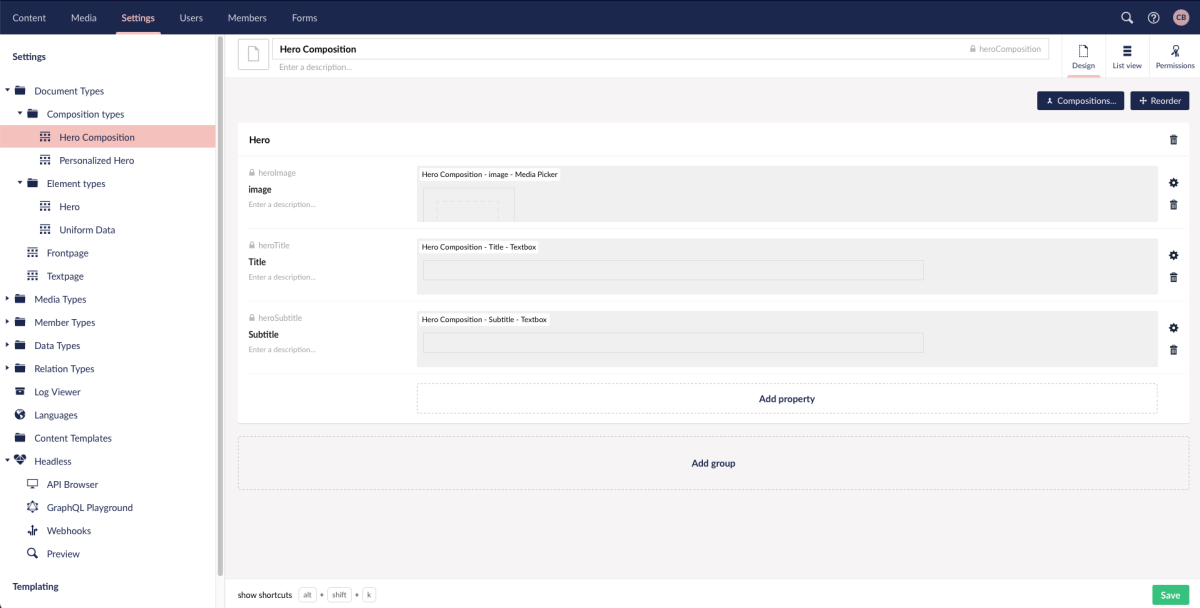Go to the Forms section
1200x608 pixels.
[305, 18]
